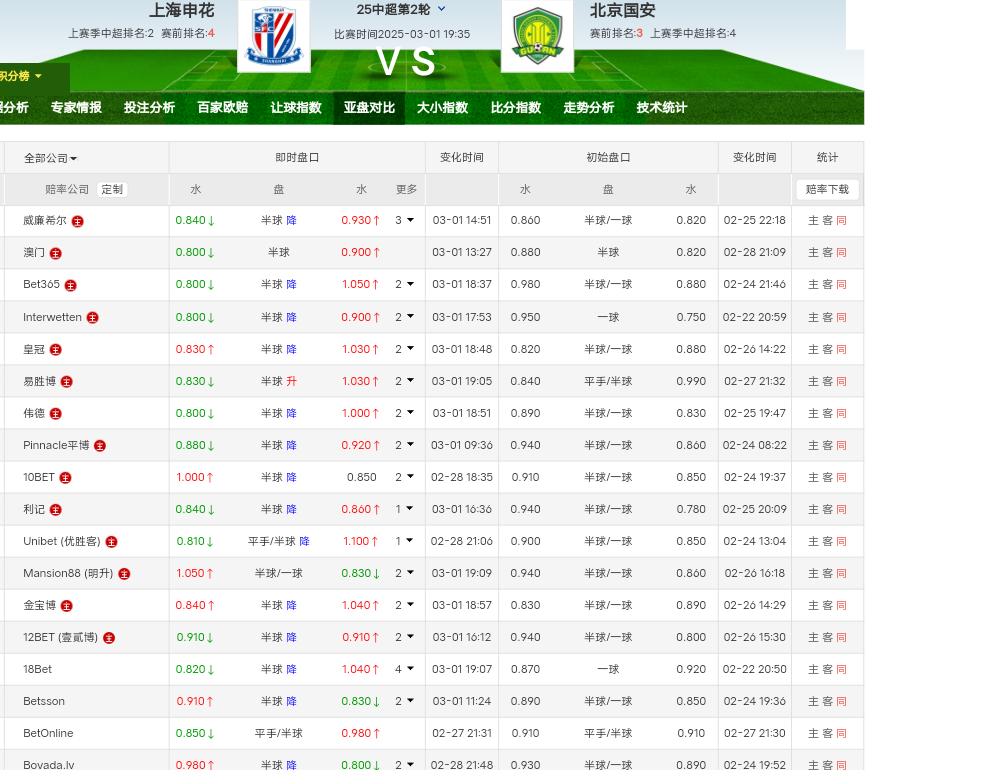Click 一球 initial handicap for Interwetten
Viewport: 999px width, 770px height.
click(x=608, y=317)
